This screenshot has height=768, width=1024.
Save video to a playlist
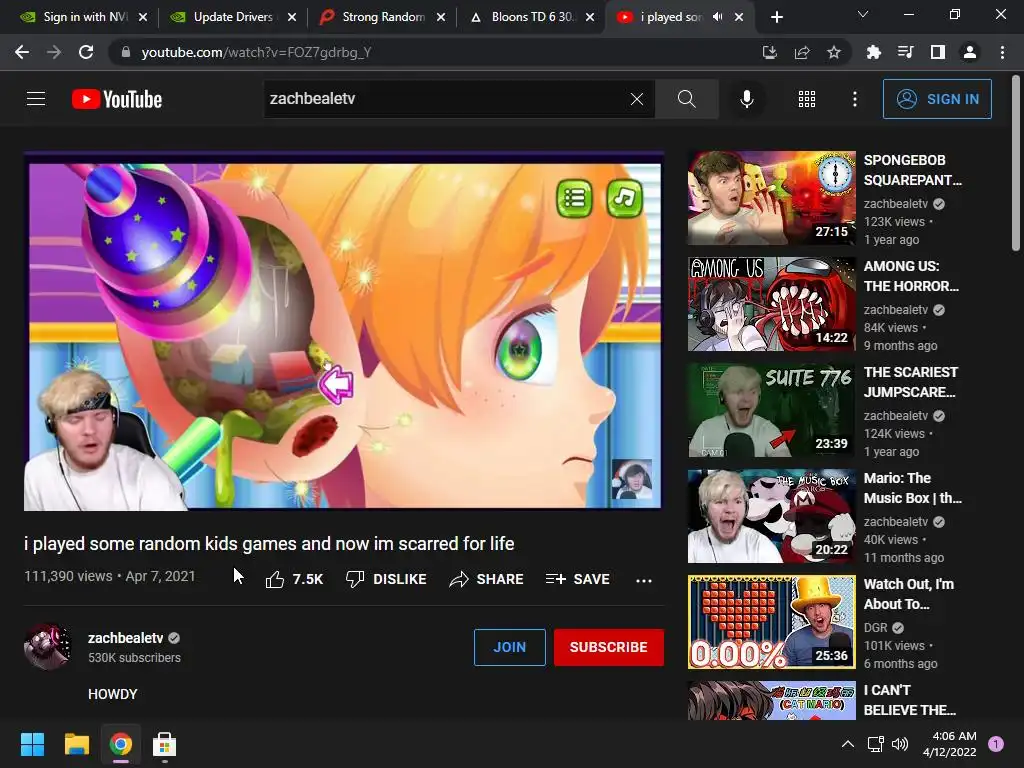pos(577,579)
